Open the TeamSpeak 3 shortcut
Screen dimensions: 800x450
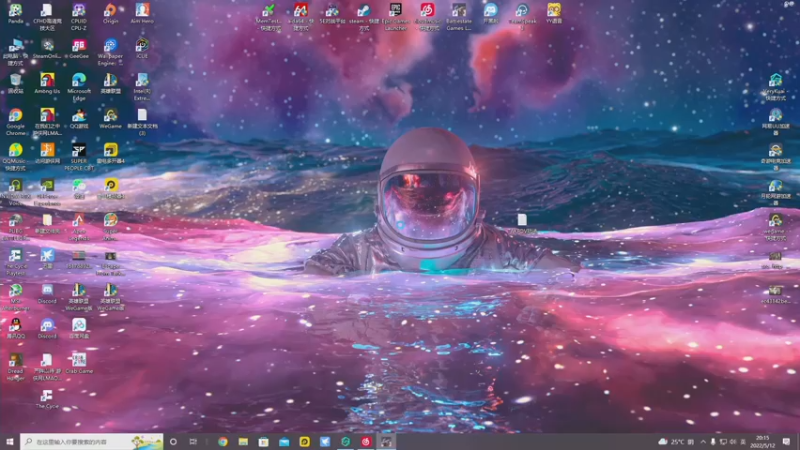coord(522,17)
